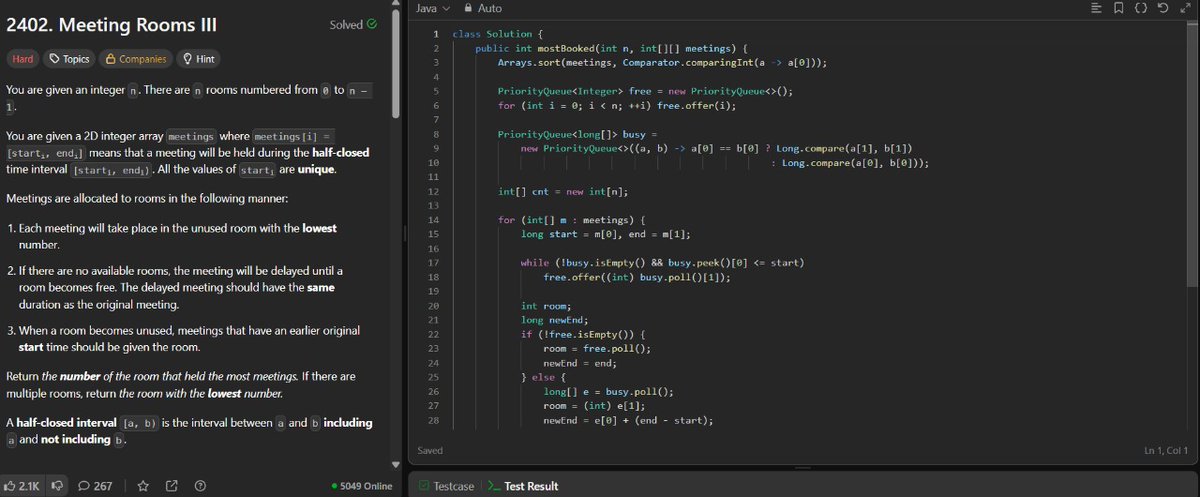Click the Saved status in editor footer
The height and width of the screenshot is (497, 1200).
430,451
